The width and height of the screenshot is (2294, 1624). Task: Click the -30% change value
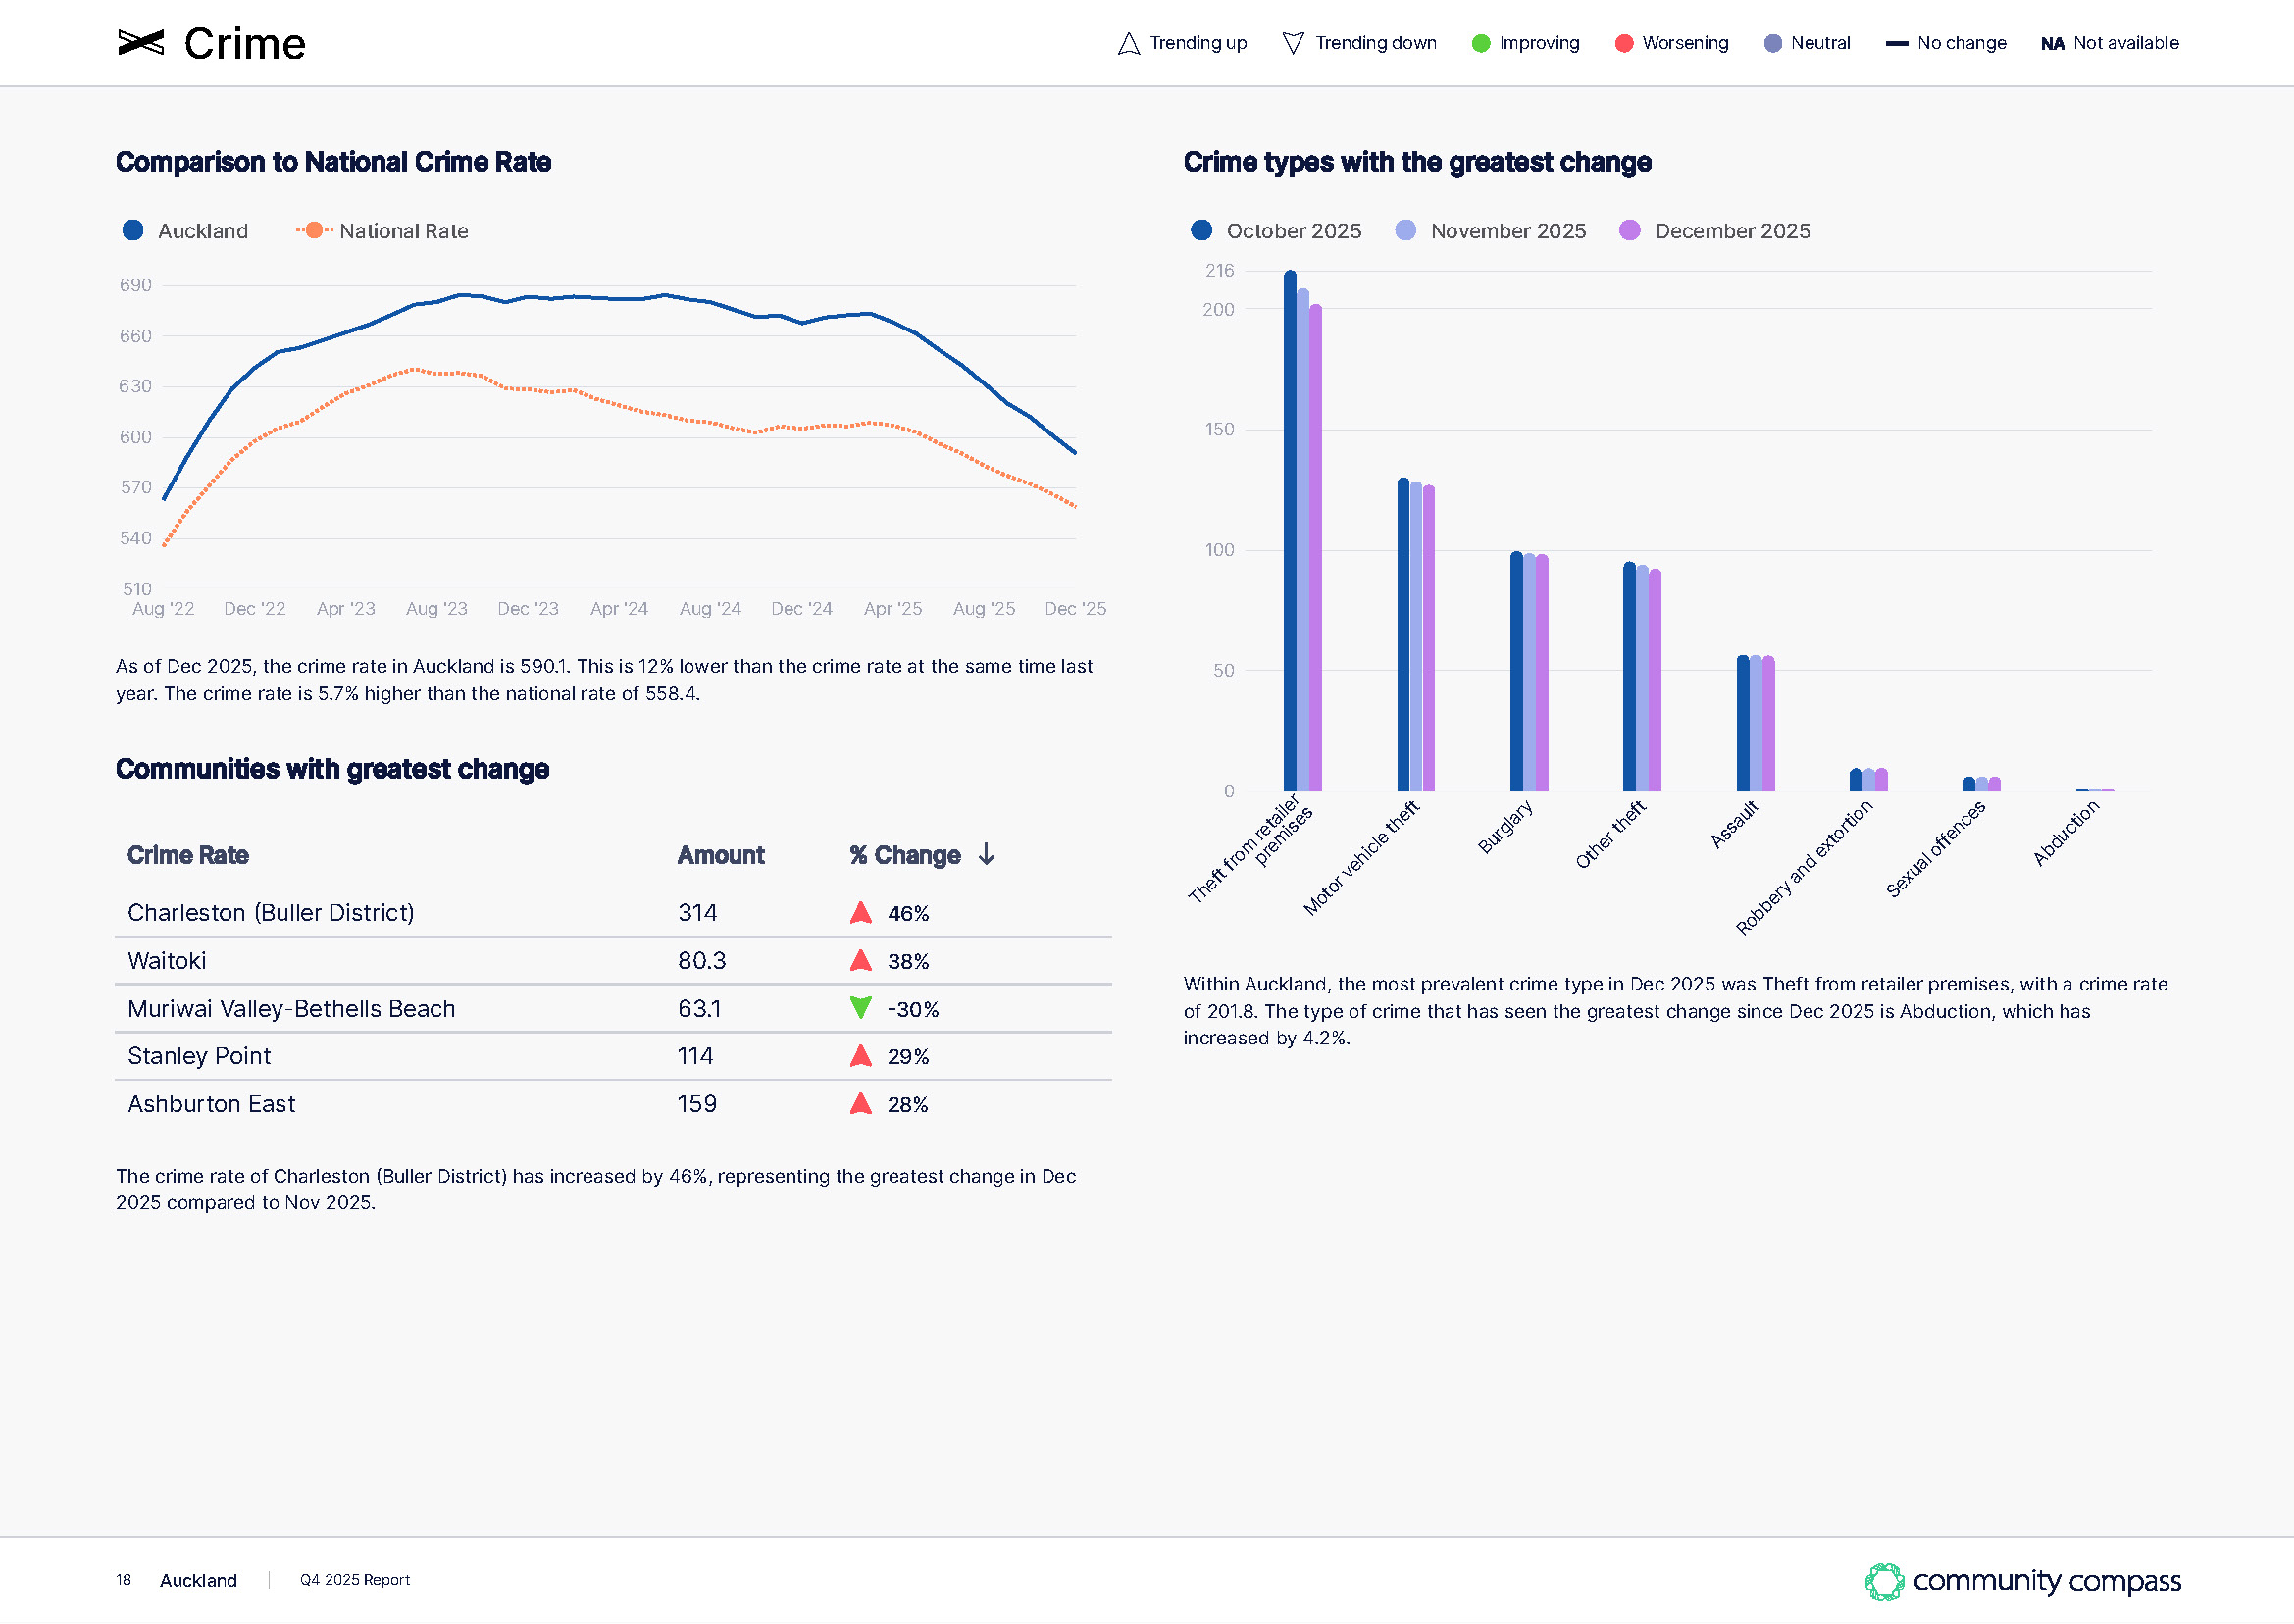click(913, 1009)
